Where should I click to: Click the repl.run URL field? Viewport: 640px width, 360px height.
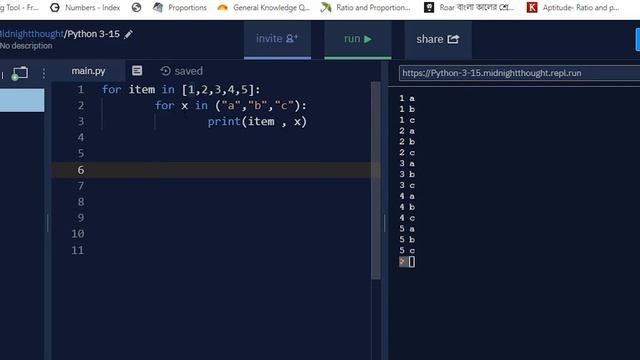(x=519, y=73)
